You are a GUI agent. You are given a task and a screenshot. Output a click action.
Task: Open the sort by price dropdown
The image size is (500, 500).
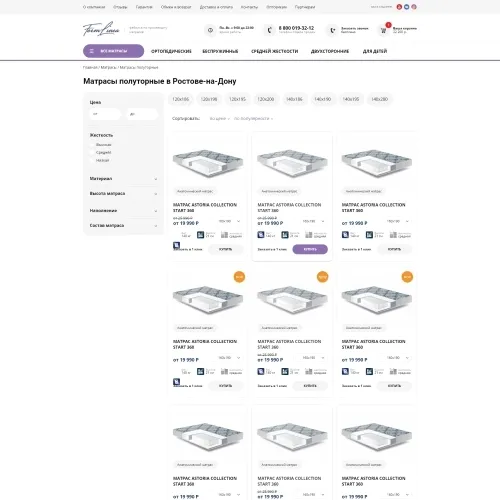pos(220,119)
